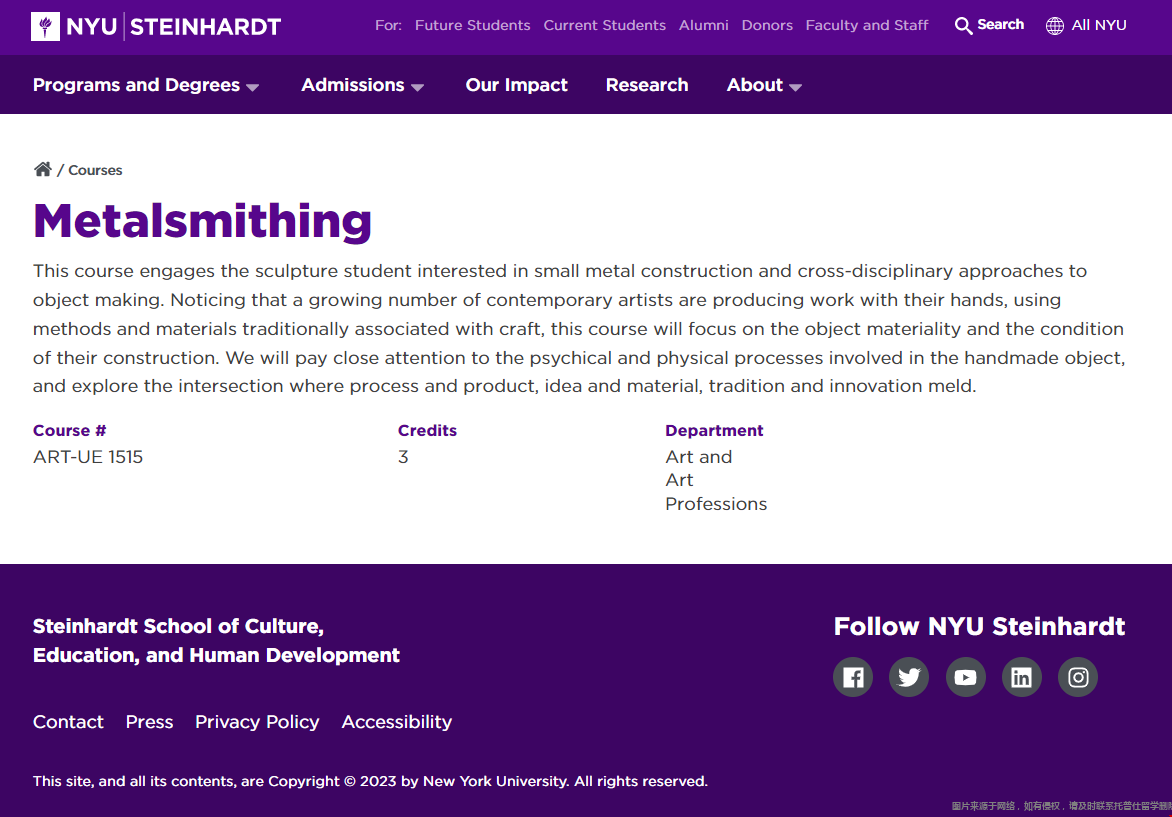This screenshot has width=1172, height=817.
Task: Open the Search magnifier icon
Action: click(x=963, y=26)
